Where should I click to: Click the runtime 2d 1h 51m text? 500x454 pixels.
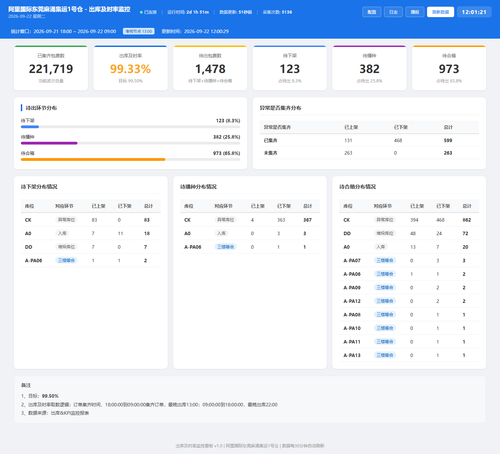pyautogui.click(x=198, y=12)
